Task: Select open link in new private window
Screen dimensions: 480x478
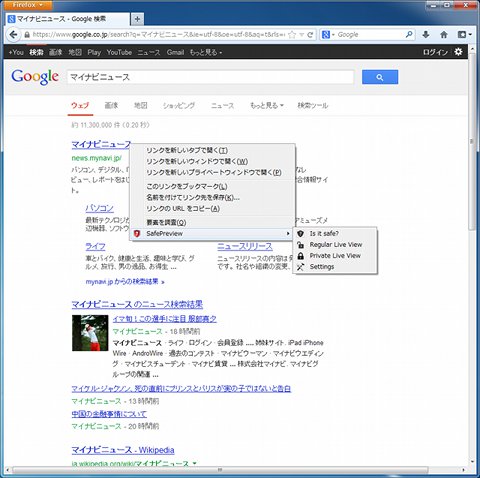Action: tap(212, 172)
